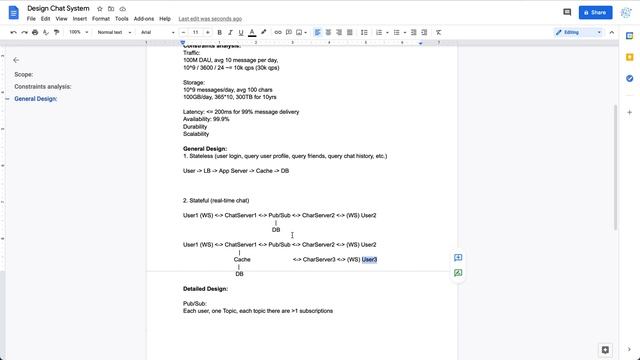The image size is (640, 360).
Task: Open the Tools menu
Action: pos(122,19)
